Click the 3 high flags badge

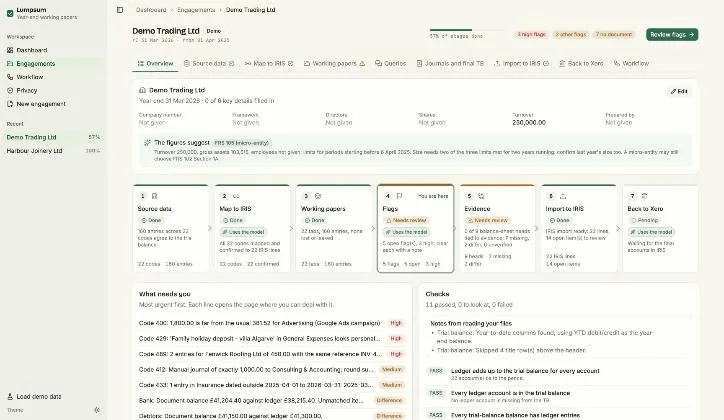point(531,35)
